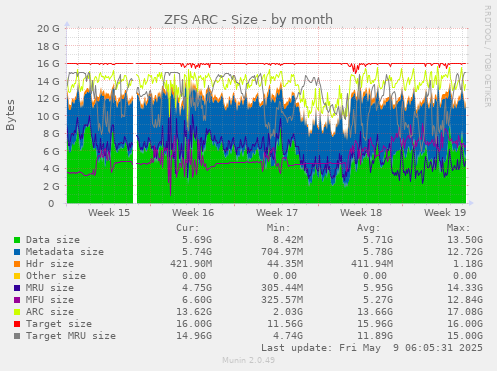Click the Target size average value 15.96G
Image resolution: width=497 pixels, height=371 pixels.
[375, 324]
